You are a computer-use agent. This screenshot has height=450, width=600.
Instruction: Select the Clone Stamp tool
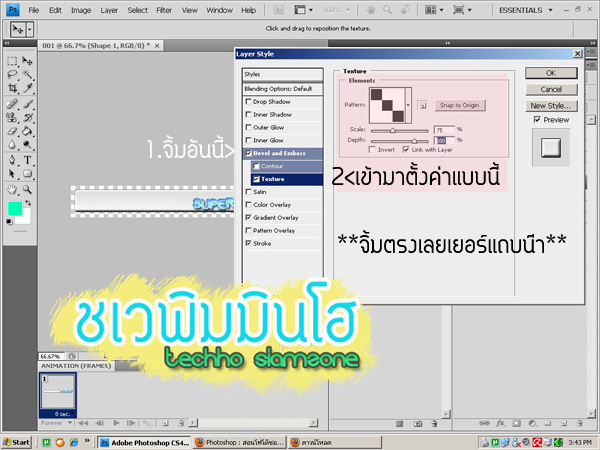tap(12, 117)
